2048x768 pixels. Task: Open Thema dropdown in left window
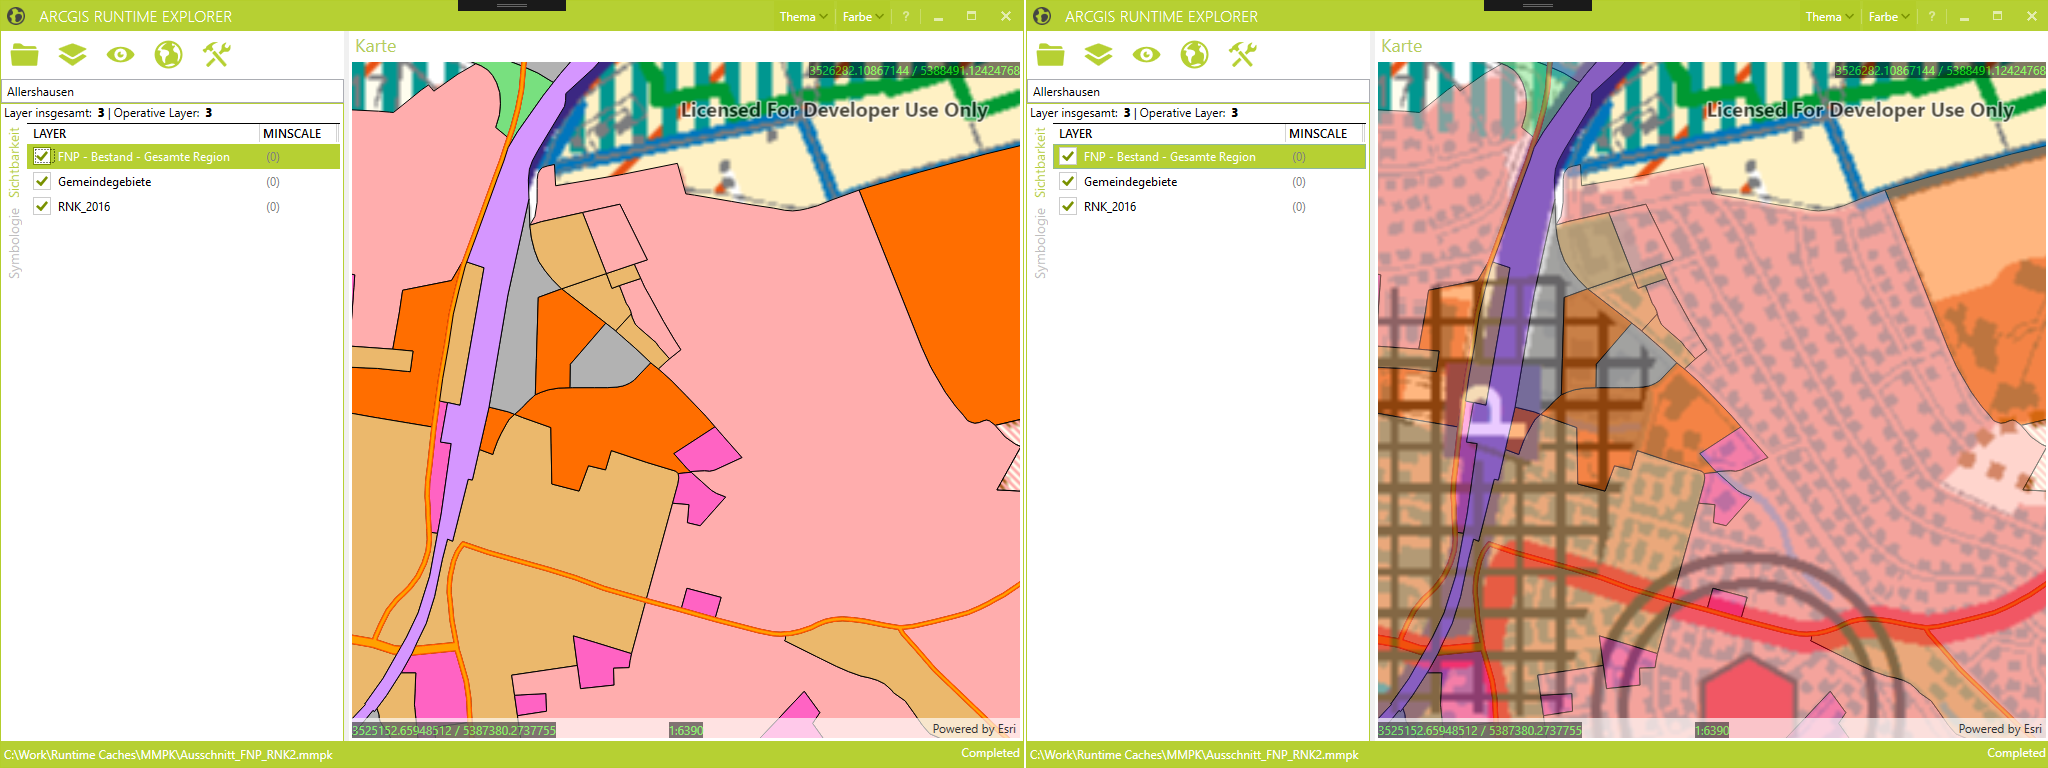pos(803,16)
